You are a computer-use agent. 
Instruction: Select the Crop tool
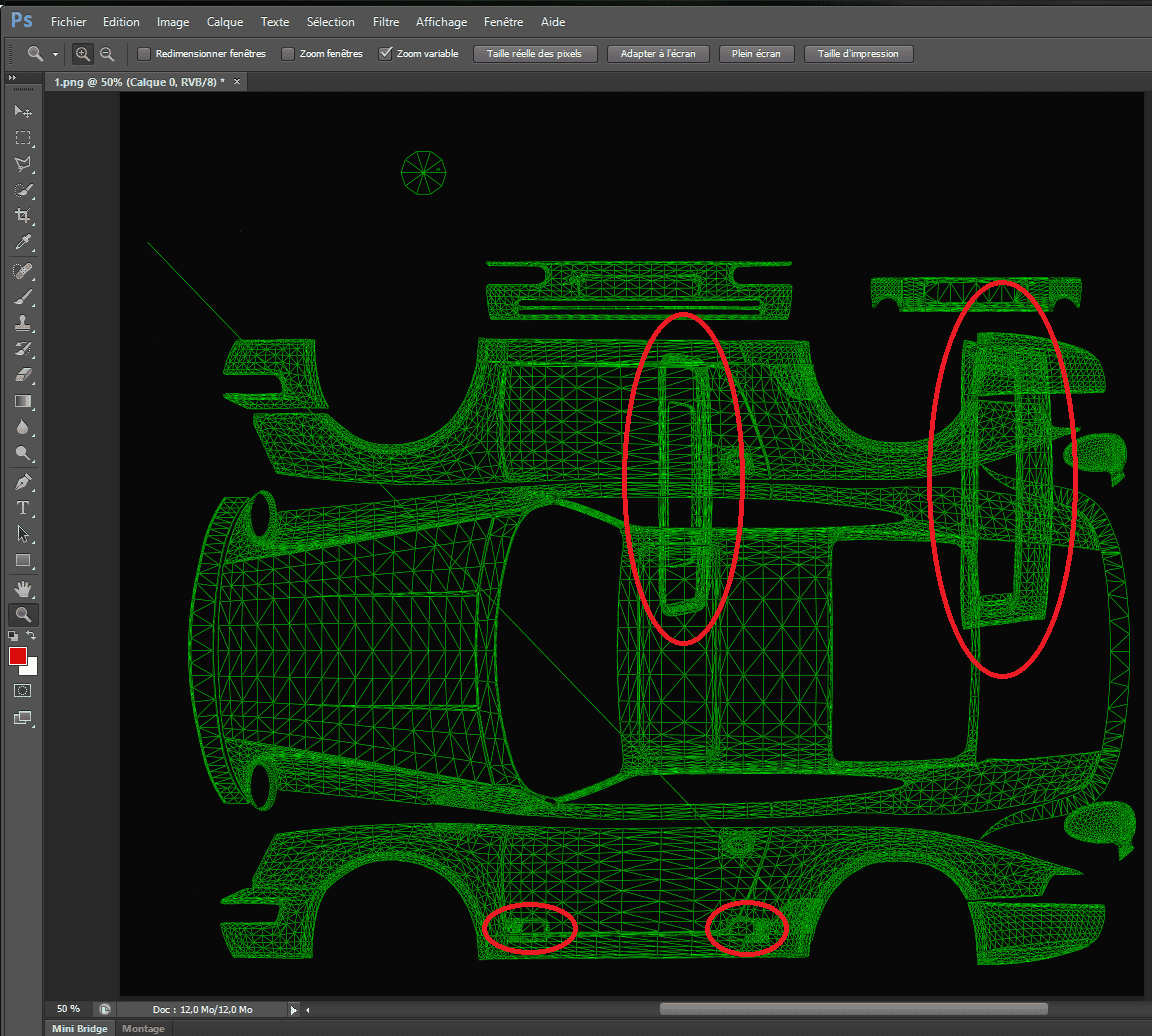(23, 216)
